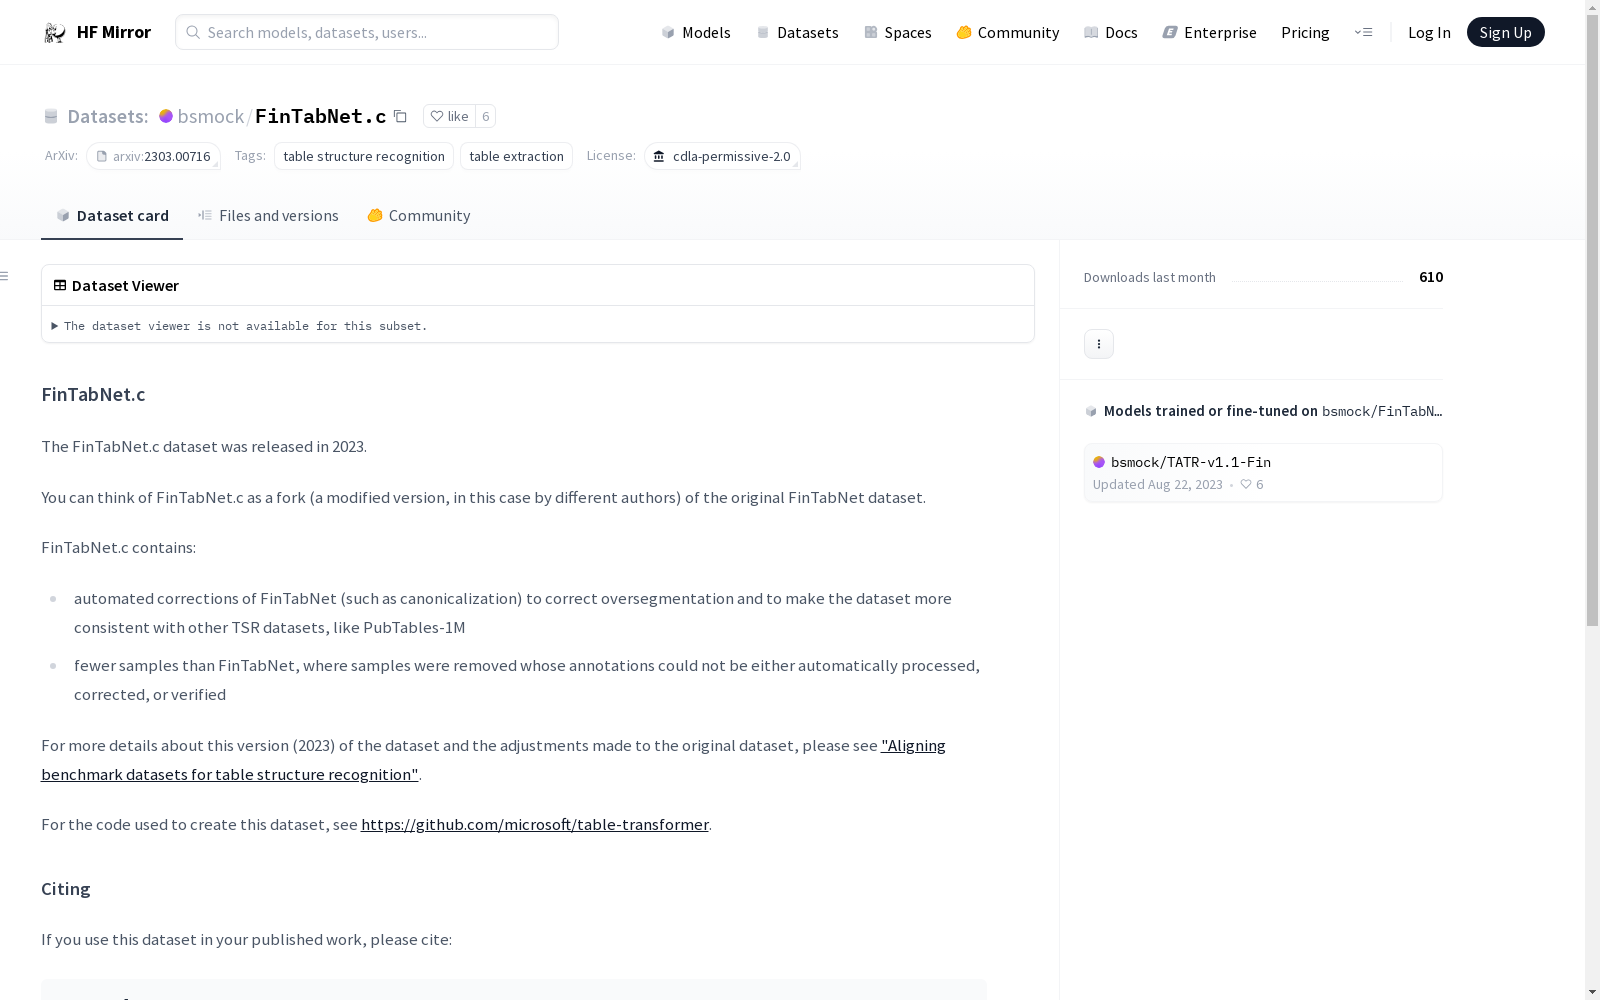Like the FinTabNet.c dataset

(x=449, y=116)
